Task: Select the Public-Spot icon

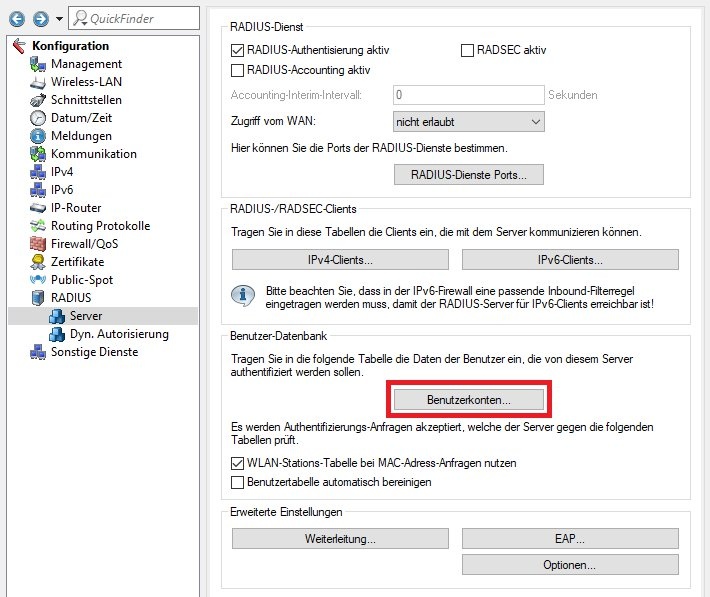Action: click(x=38, y=280)
